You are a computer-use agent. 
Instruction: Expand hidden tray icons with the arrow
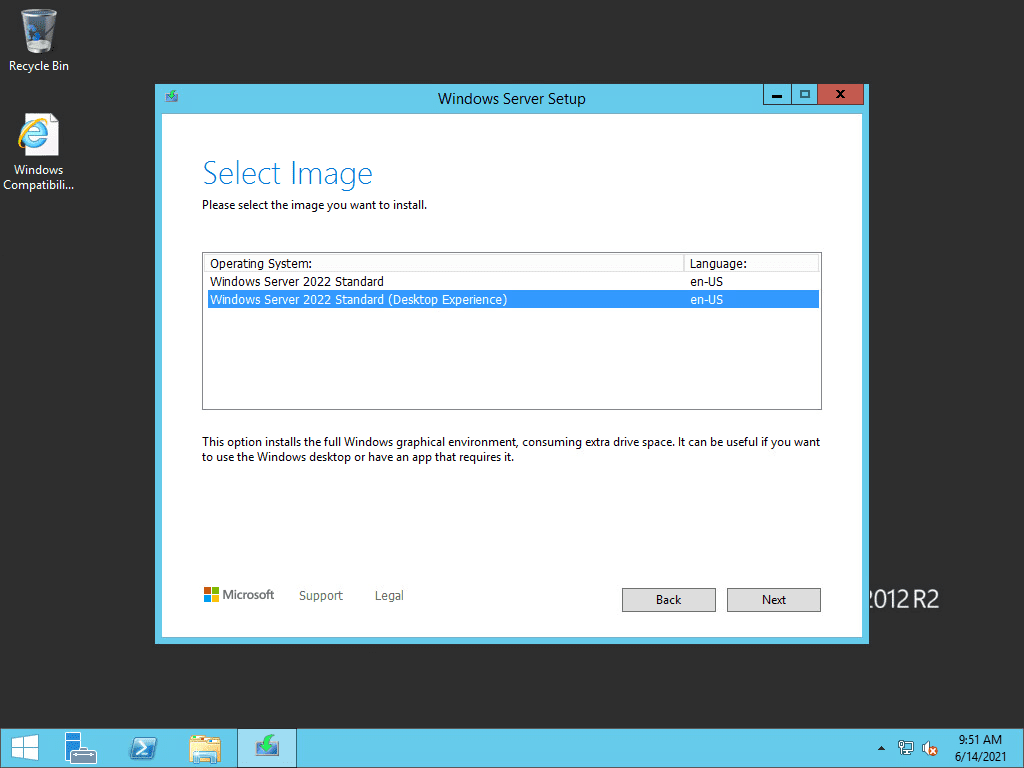[881, 747]
